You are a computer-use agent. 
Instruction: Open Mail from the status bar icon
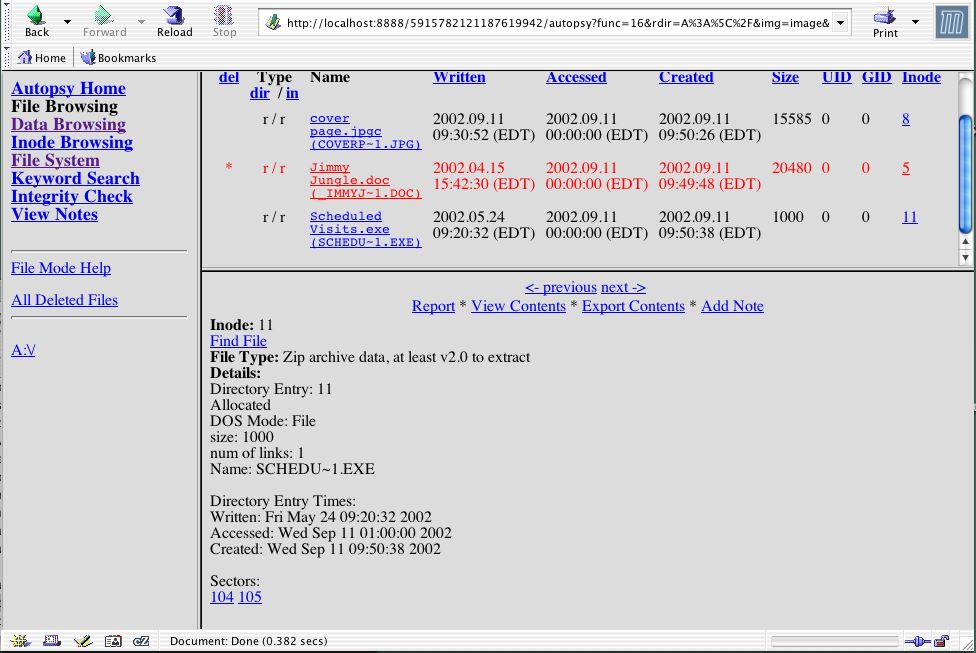click(x=49, y=641)
